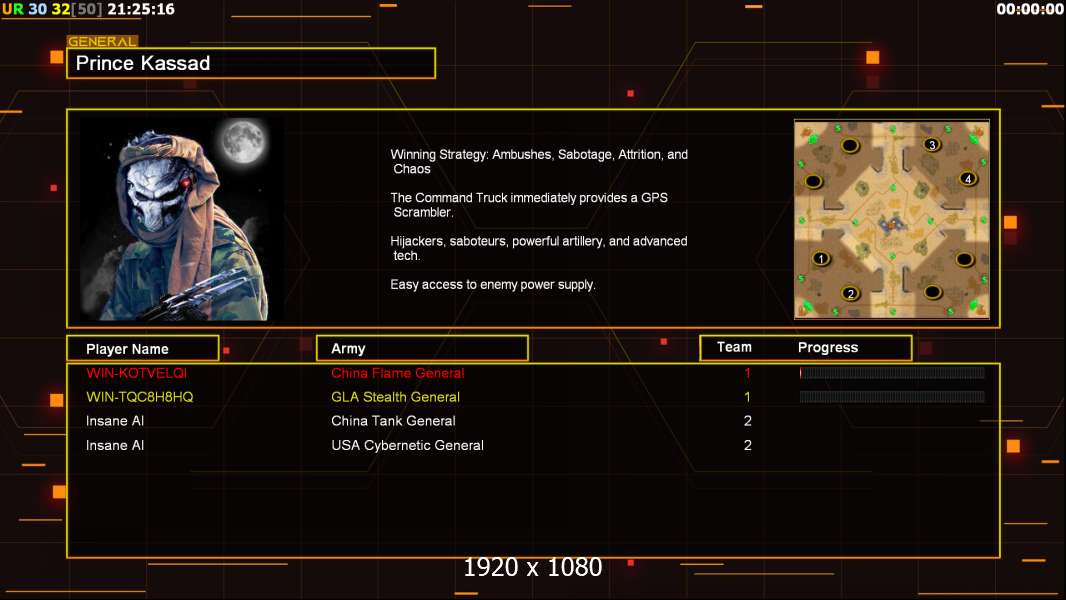Click the Progress column header
The height and width of the screenshot is (600, 1066).
828,347
